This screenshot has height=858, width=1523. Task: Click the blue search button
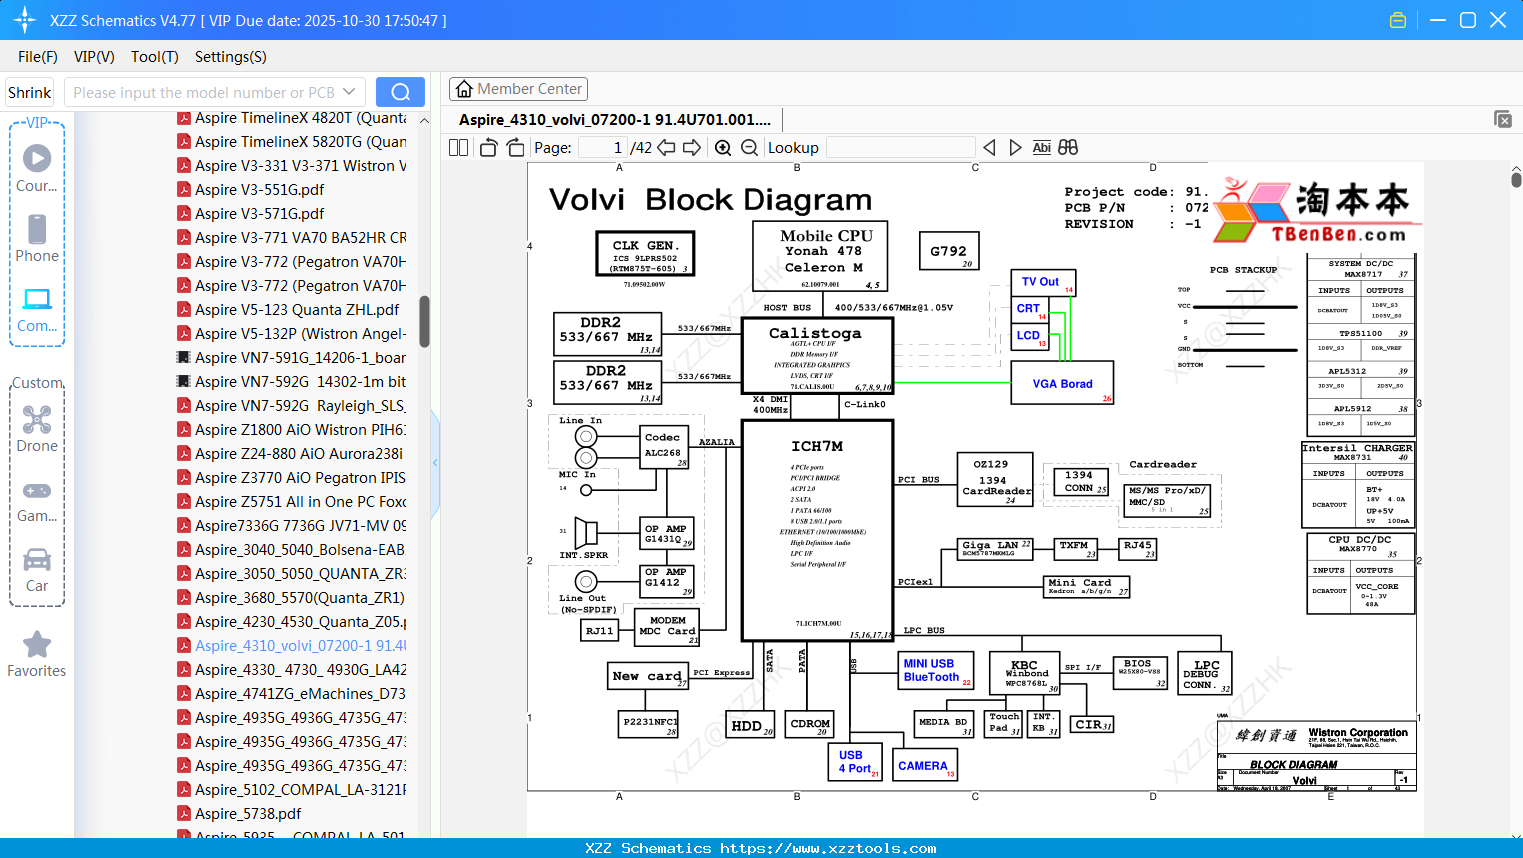pyautogui.click(x=400, y=92)
